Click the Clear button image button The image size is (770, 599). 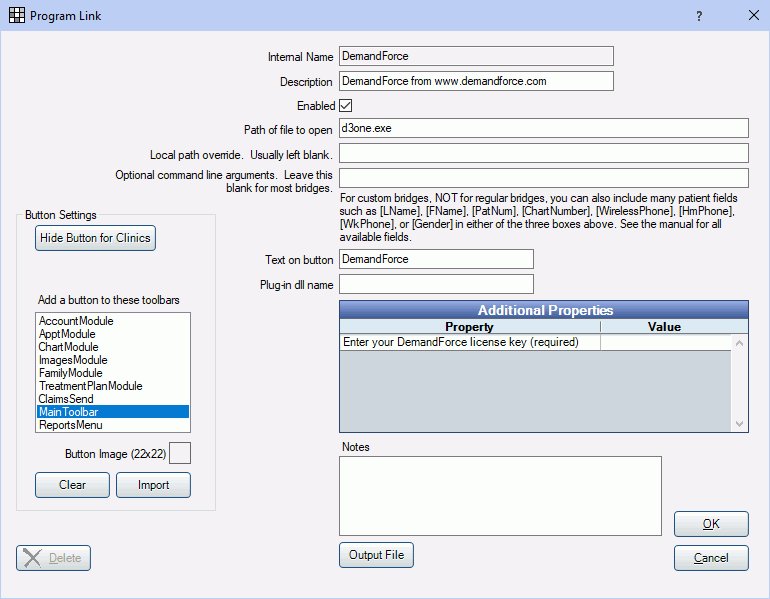pos(72,485)
